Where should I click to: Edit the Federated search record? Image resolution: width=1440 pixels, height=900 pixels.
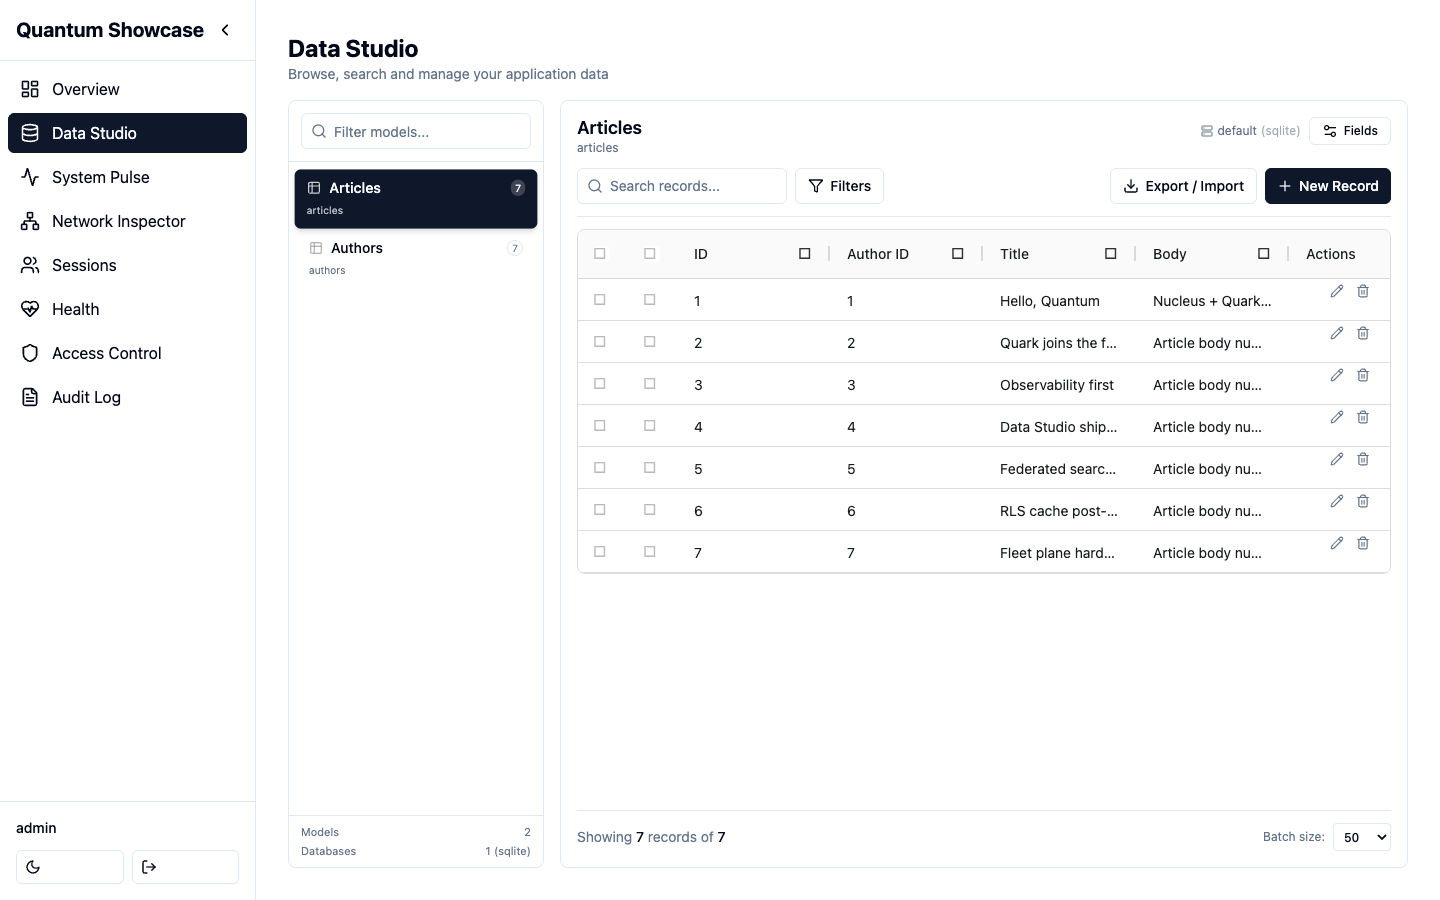click(x=1337, y=459)
